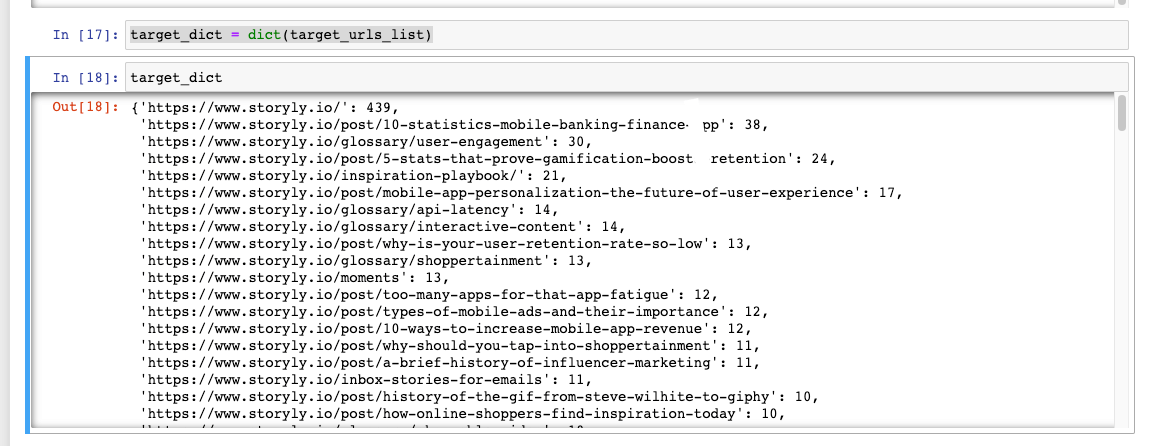Image resolution: width=1149 pixels, height=446 pixels.
Task: Click the In [17] prompt label
Action: (86, 35)
